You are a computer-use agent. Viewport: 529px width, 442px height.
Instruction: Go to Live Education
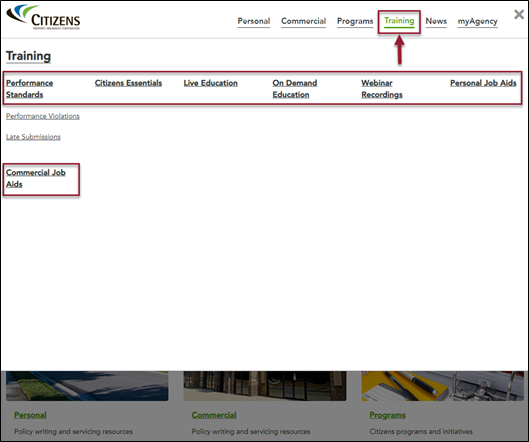click(211, 83)
